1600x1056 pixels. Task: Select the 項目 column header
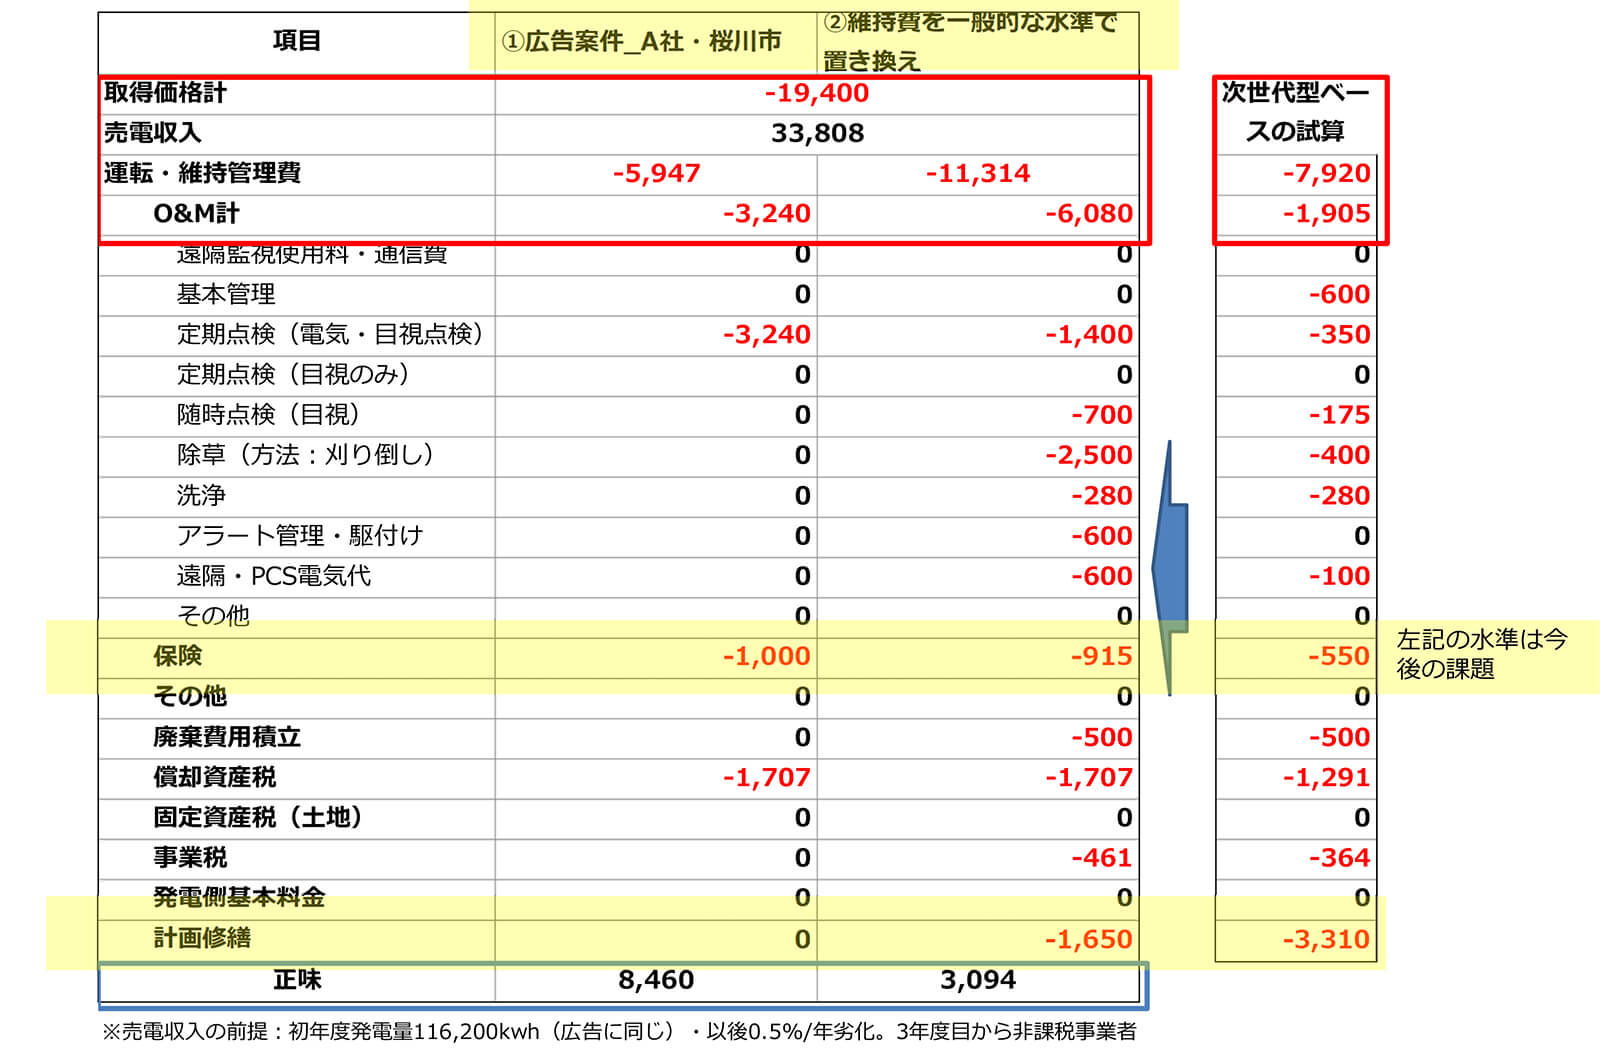296,41
